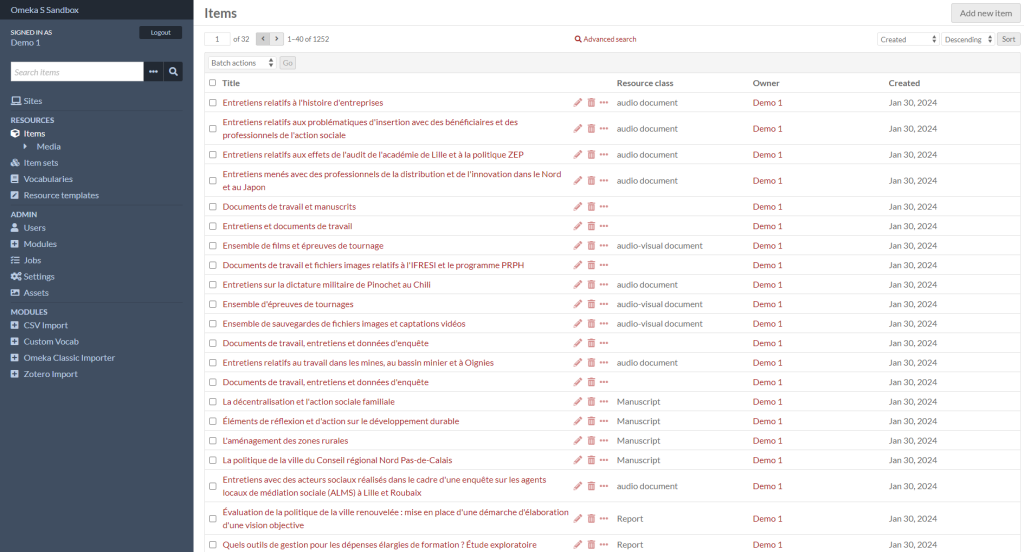The width and height of the screenshot is (1024, 552).
Task: Go to next page arrow
Action: coord(277,39)
